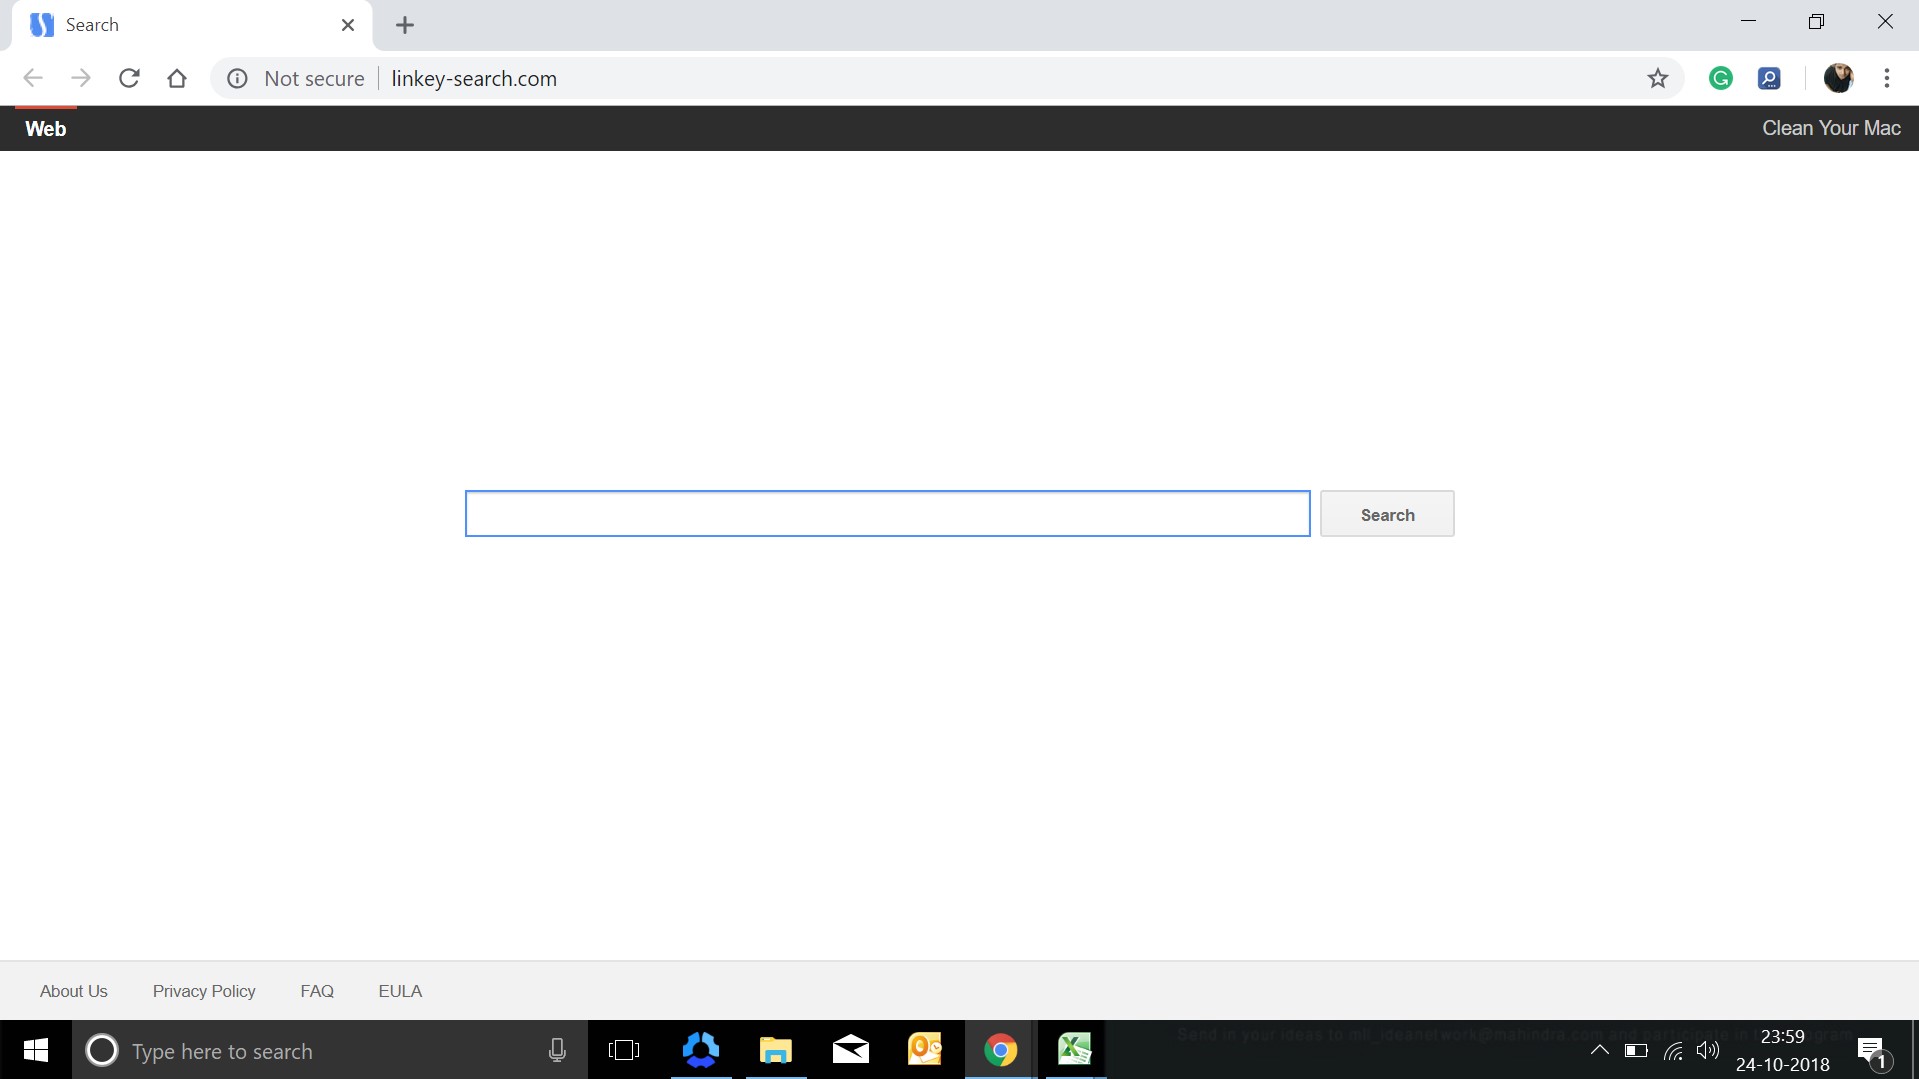Select the Web tab
Screen dimensions: 1919x1079
(x=45, y=128)
